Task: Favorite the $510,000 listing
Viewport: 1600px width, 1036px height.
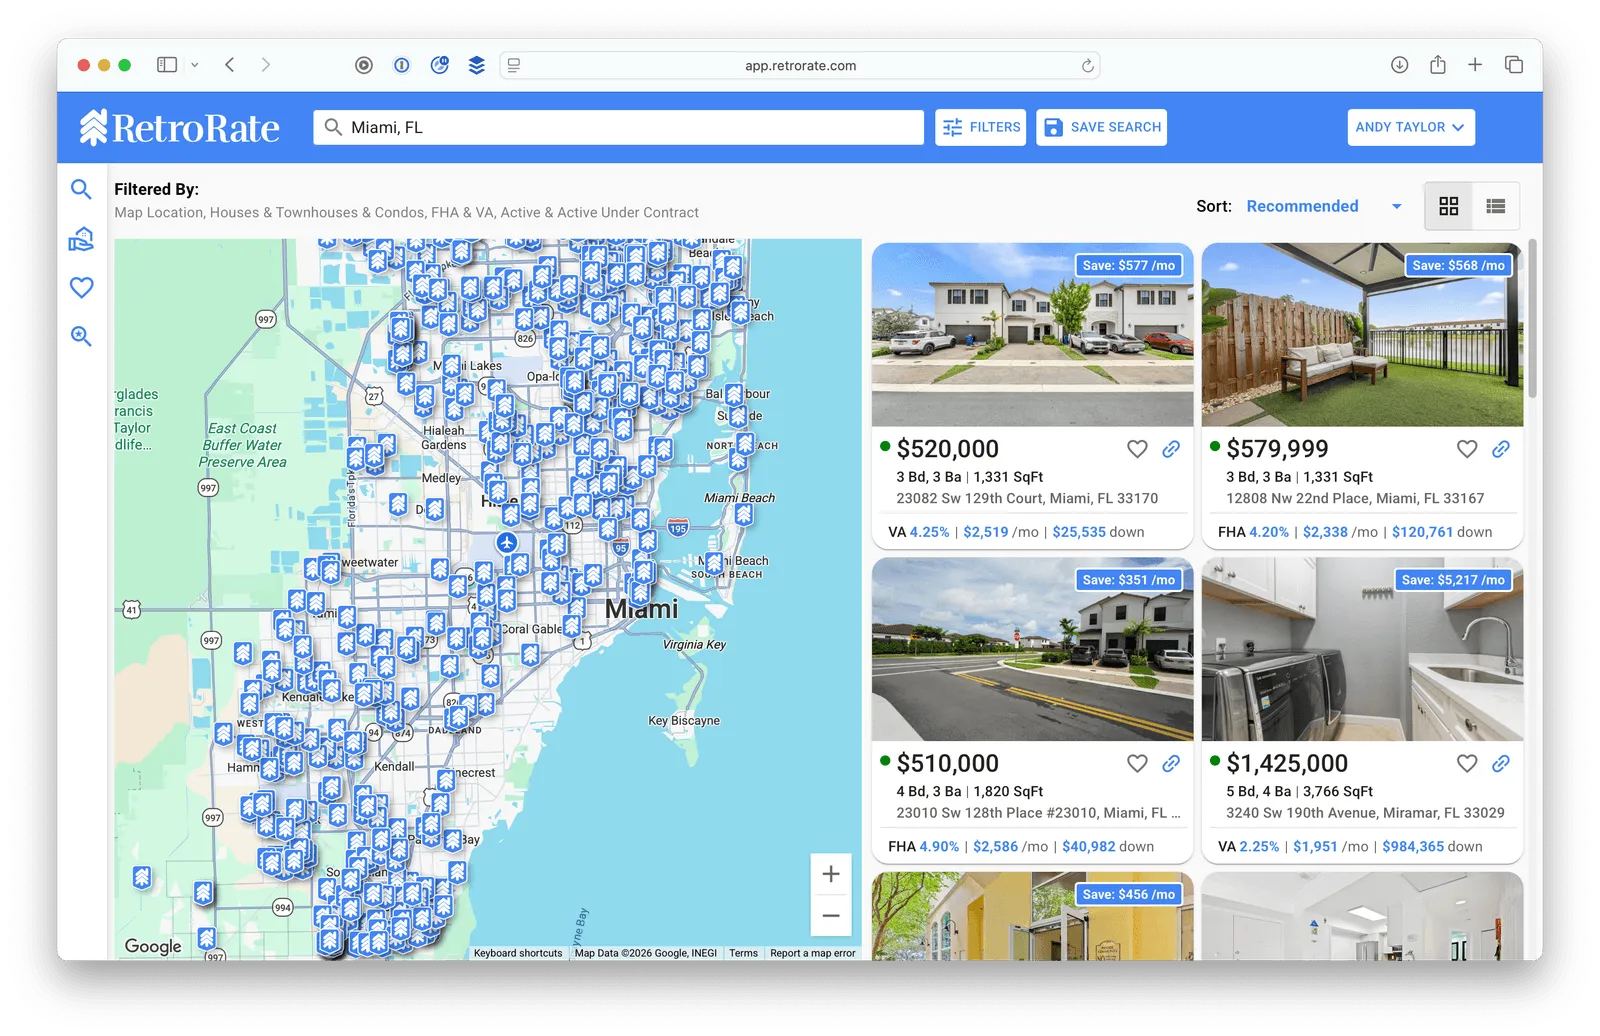Action: (x=1137, y=763)
